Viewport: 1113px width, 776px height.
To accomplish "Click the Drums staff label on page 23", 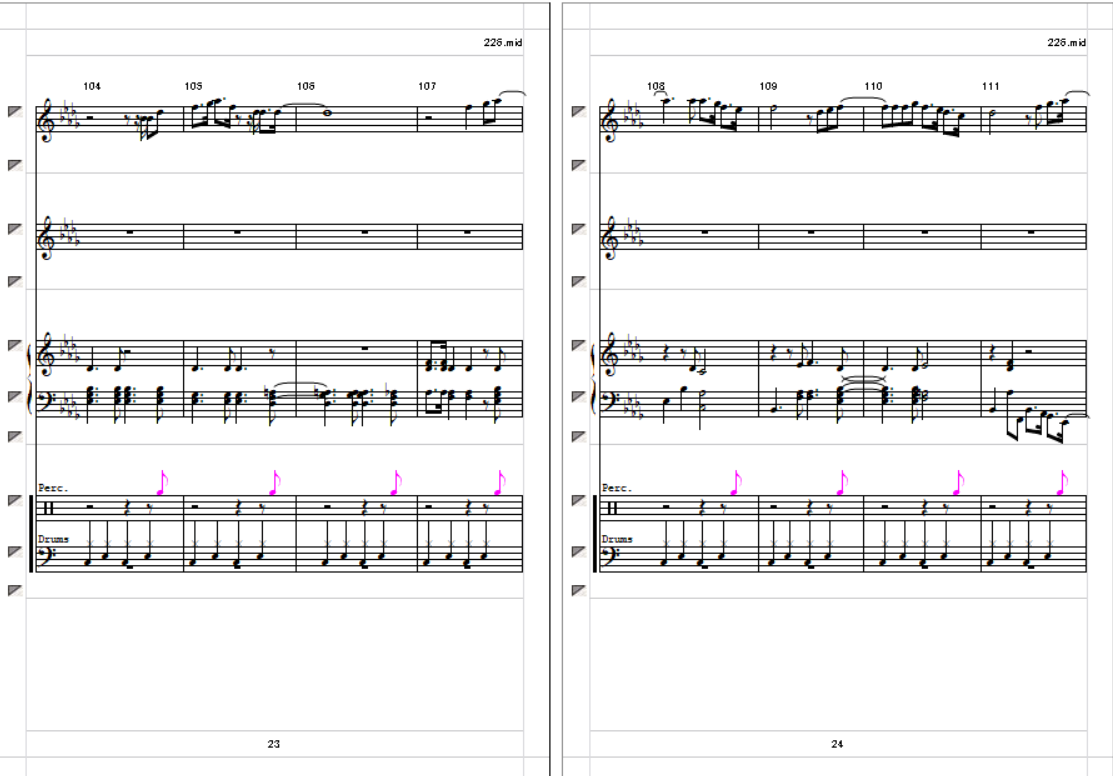I will point(53,539).
